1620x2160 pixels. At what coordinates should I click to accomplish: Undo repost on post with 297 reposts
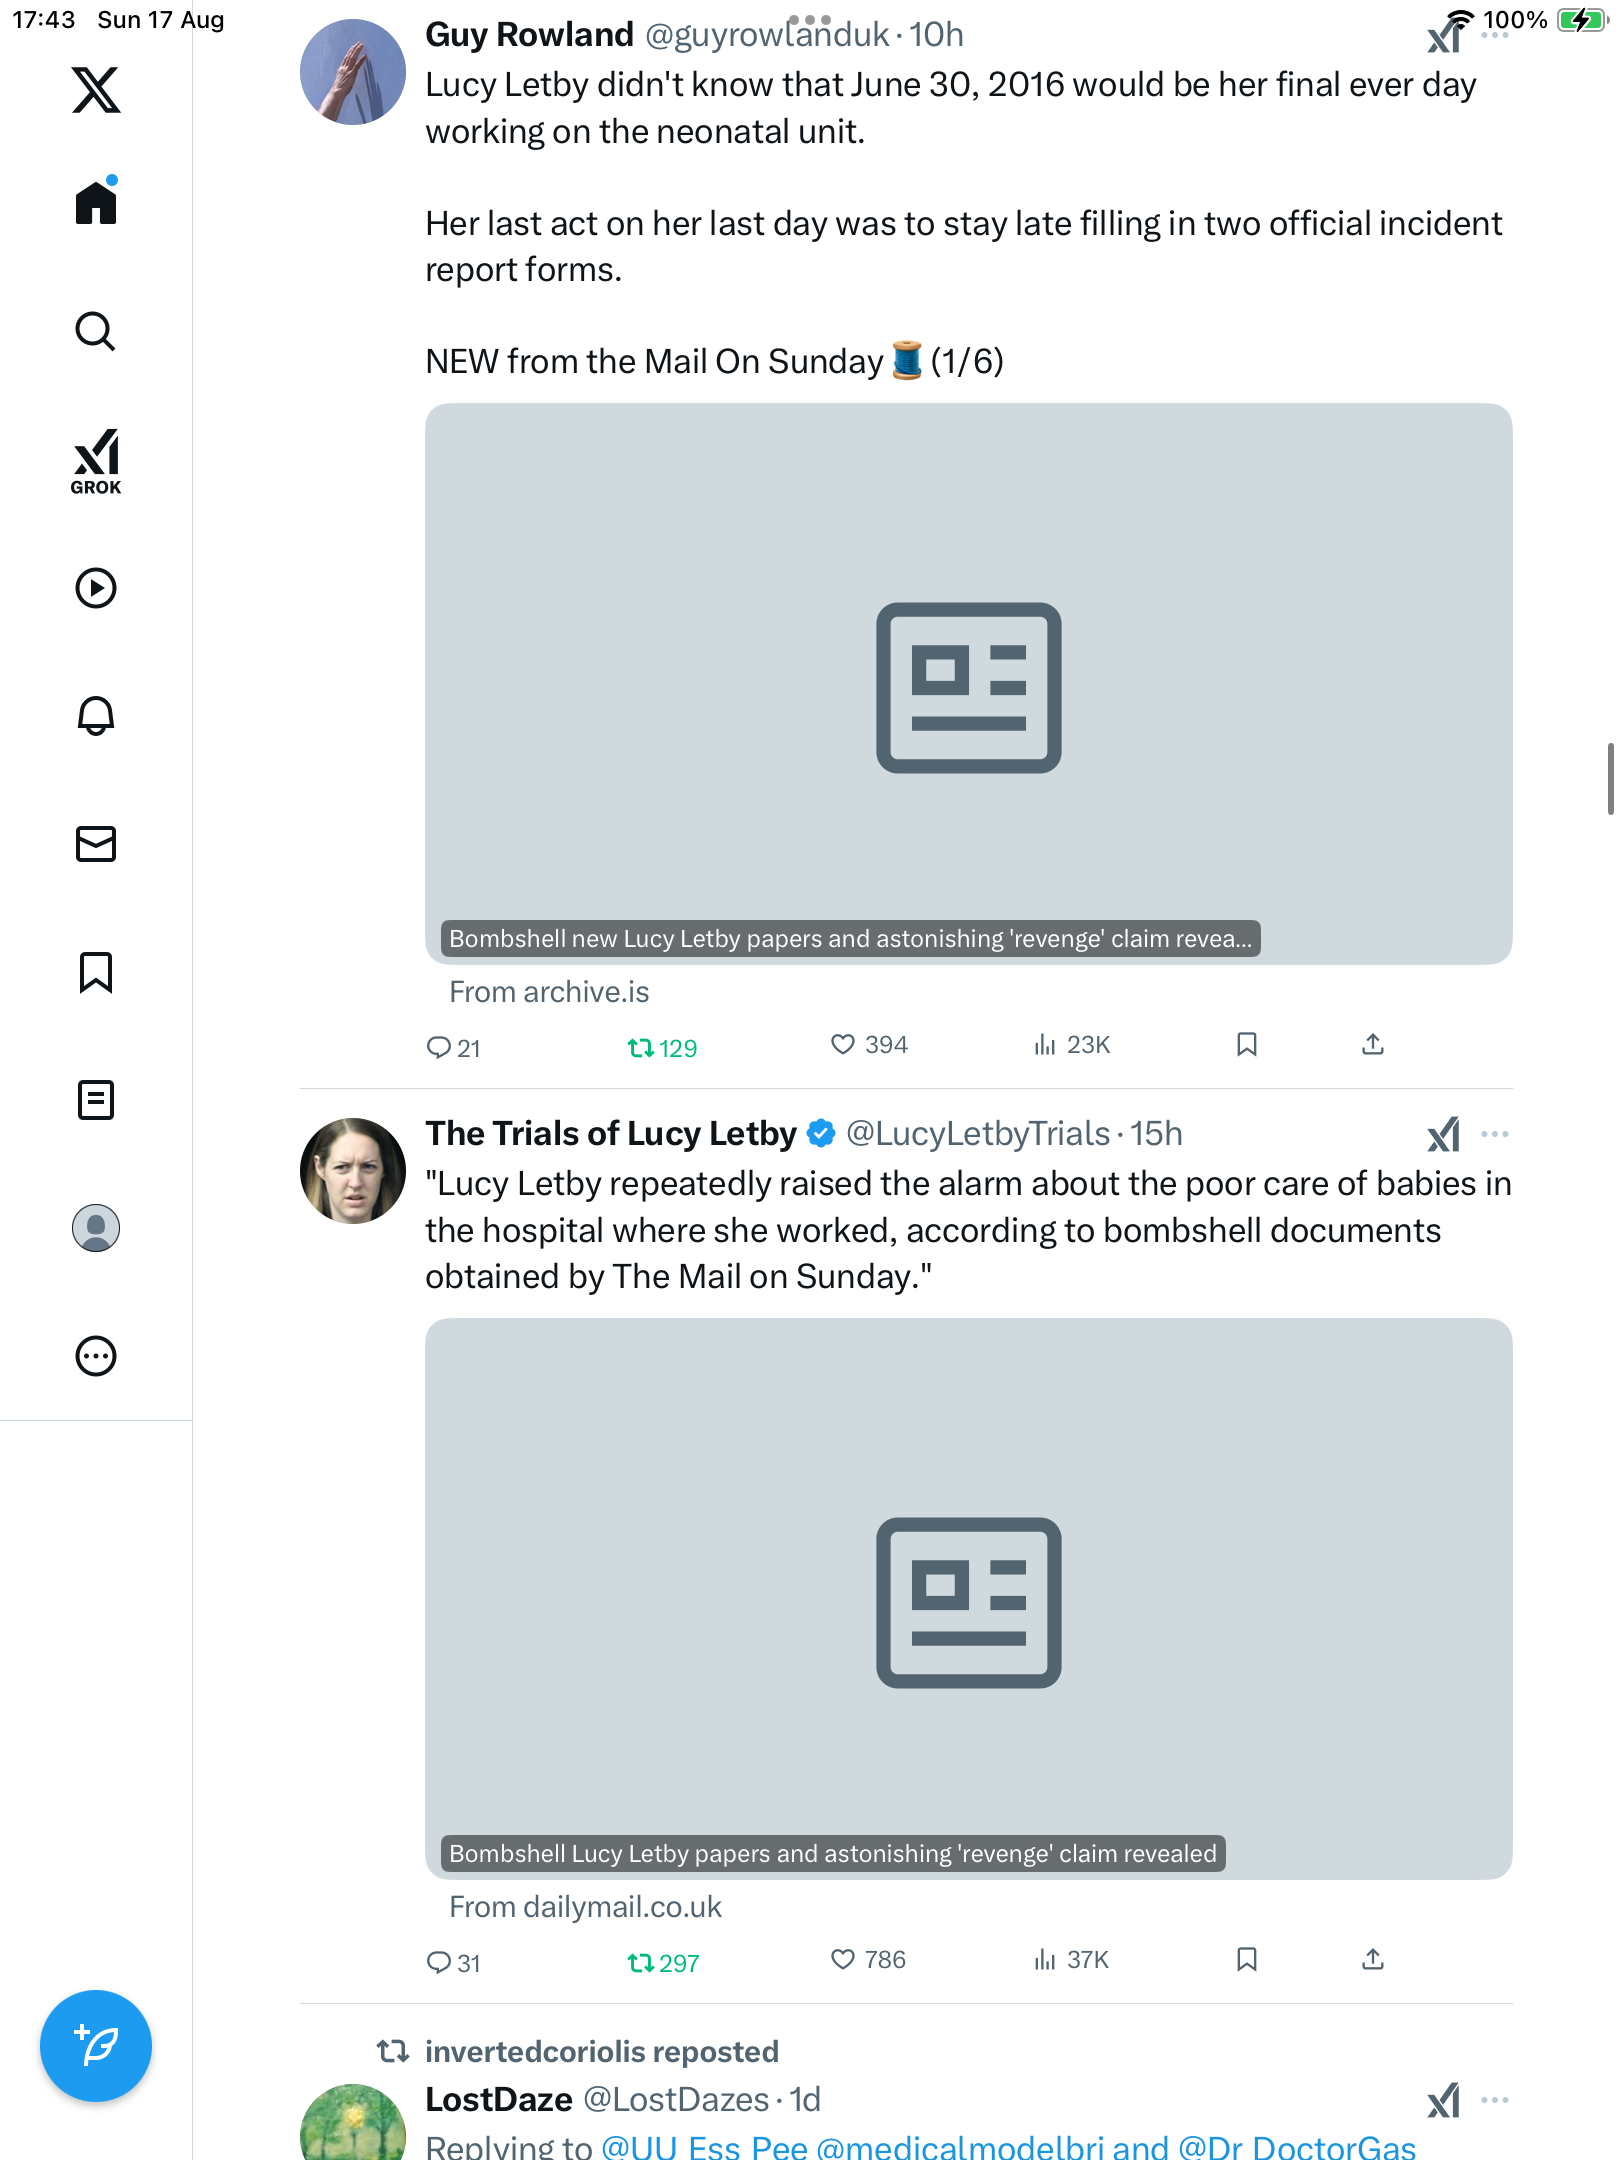click(662, 1962)
